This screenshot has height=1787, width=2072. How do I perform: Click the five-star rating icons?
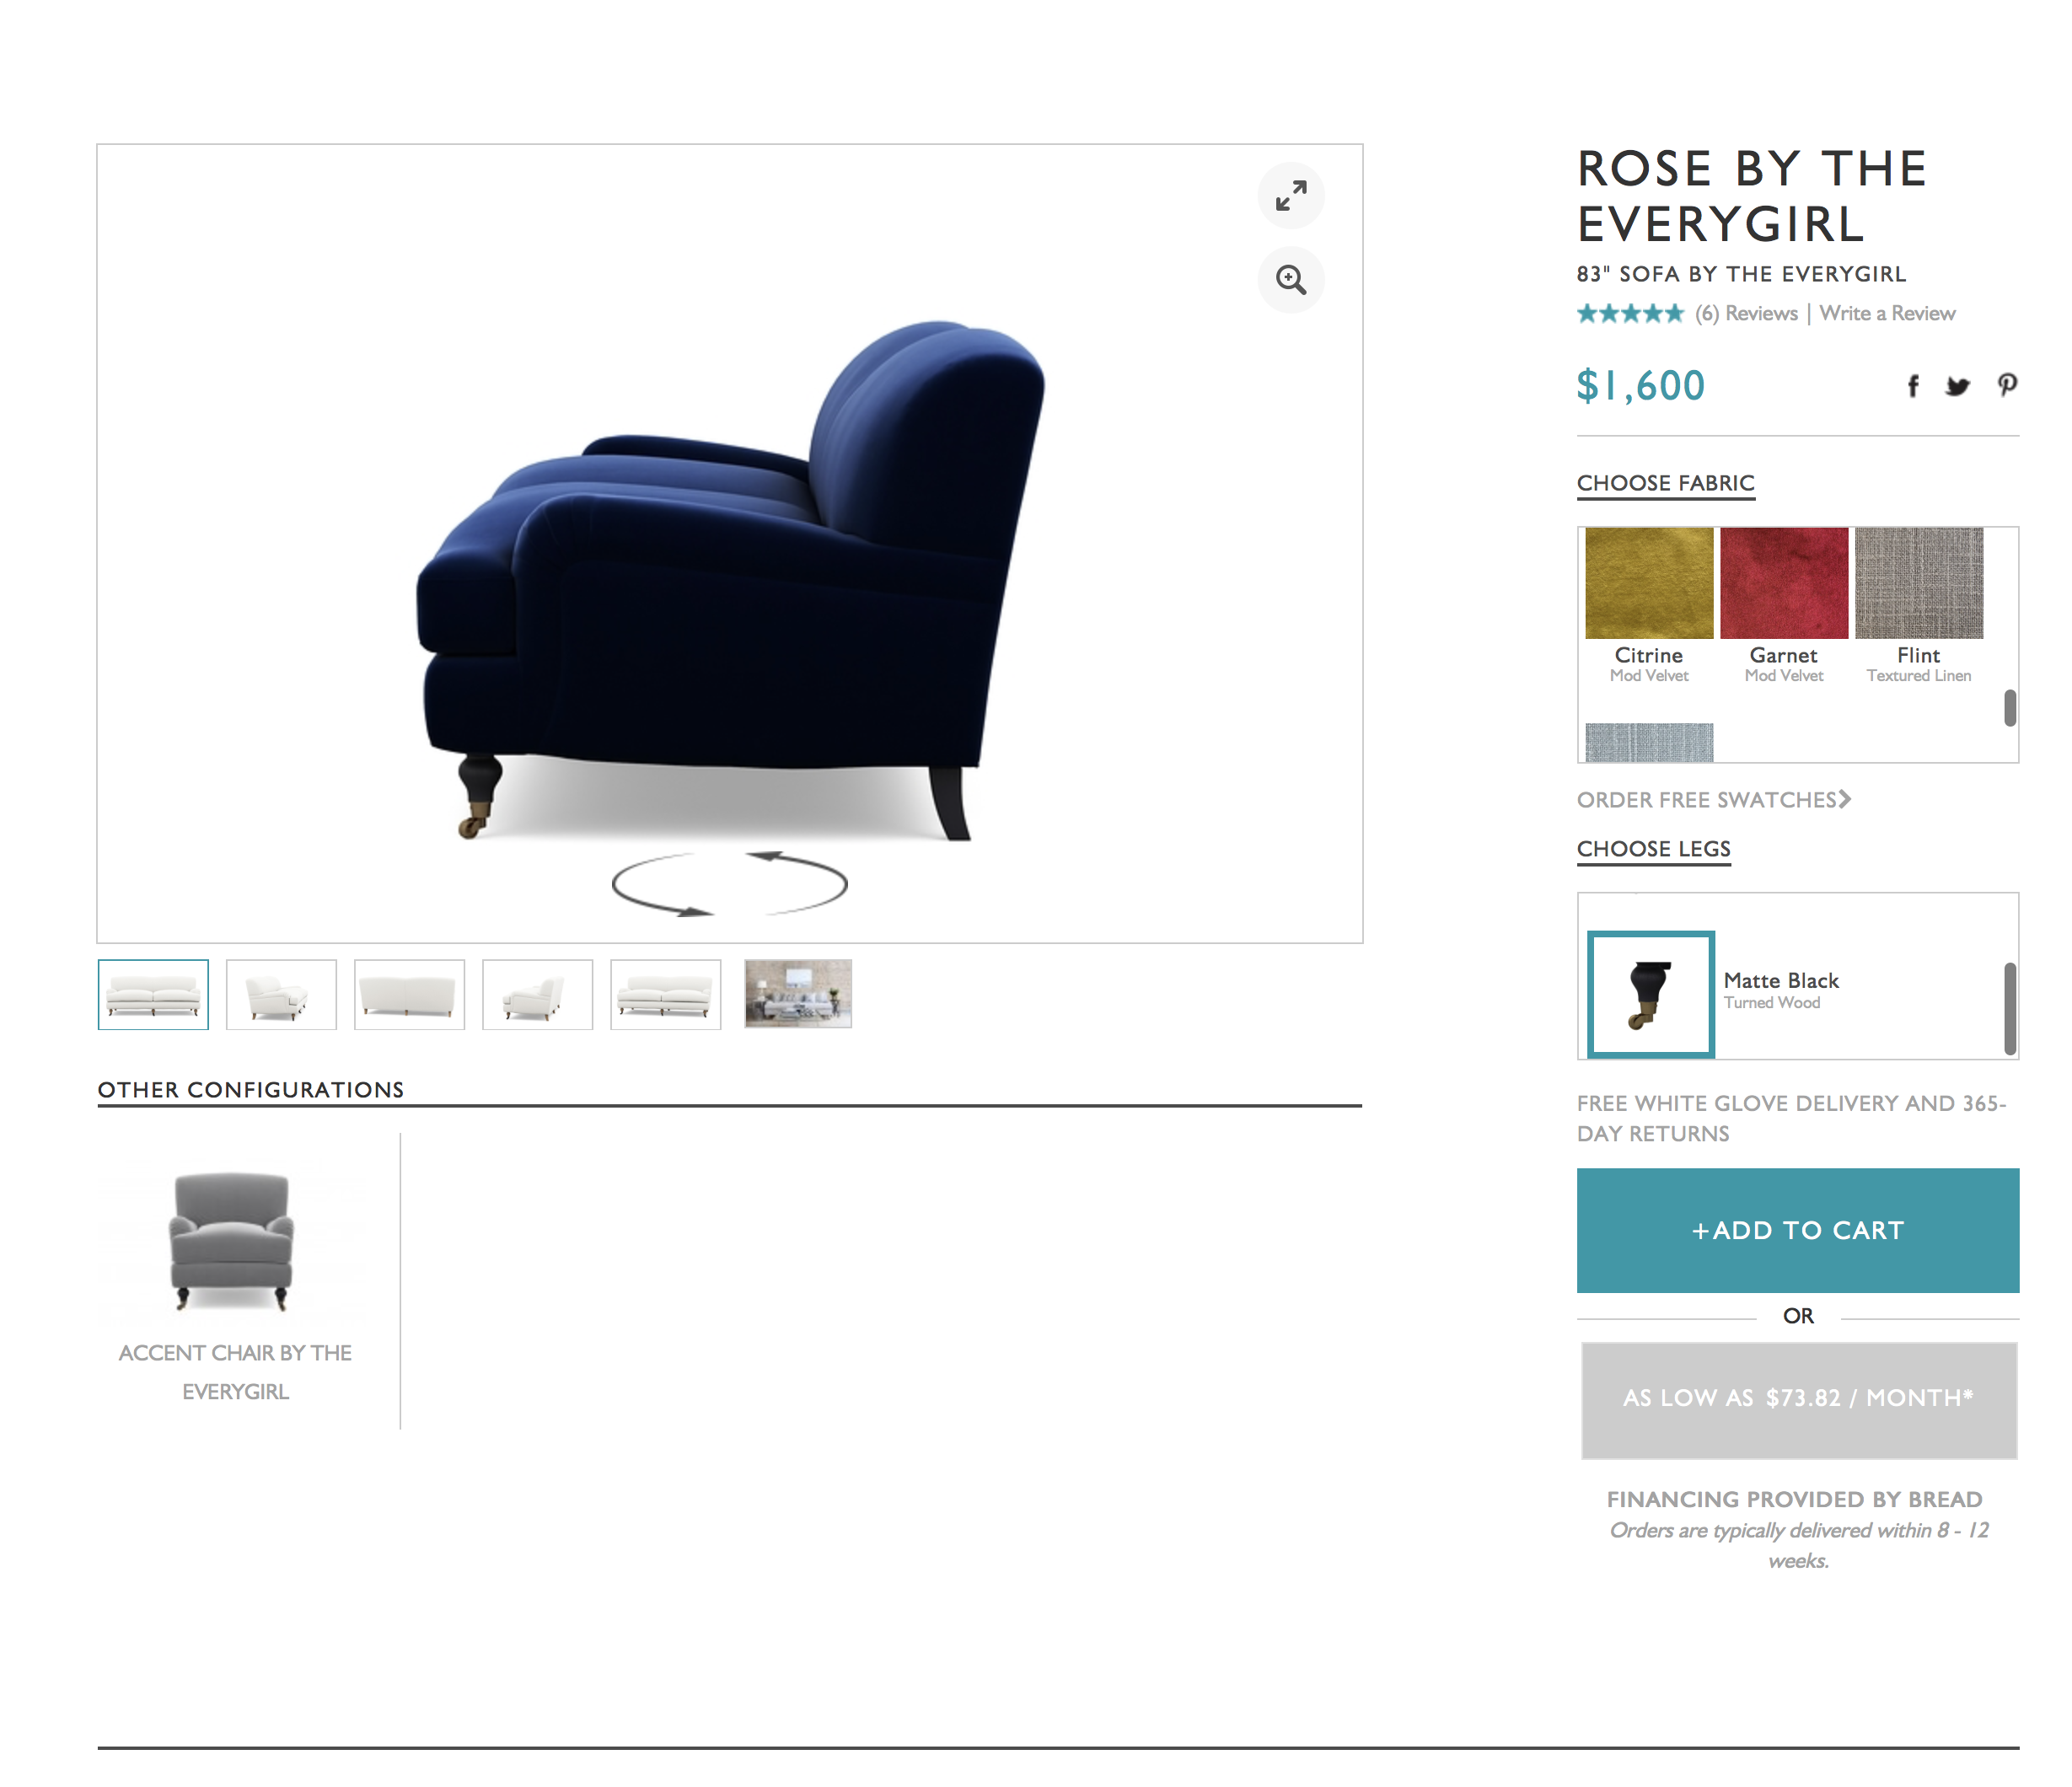click(x=1631, y=314)
